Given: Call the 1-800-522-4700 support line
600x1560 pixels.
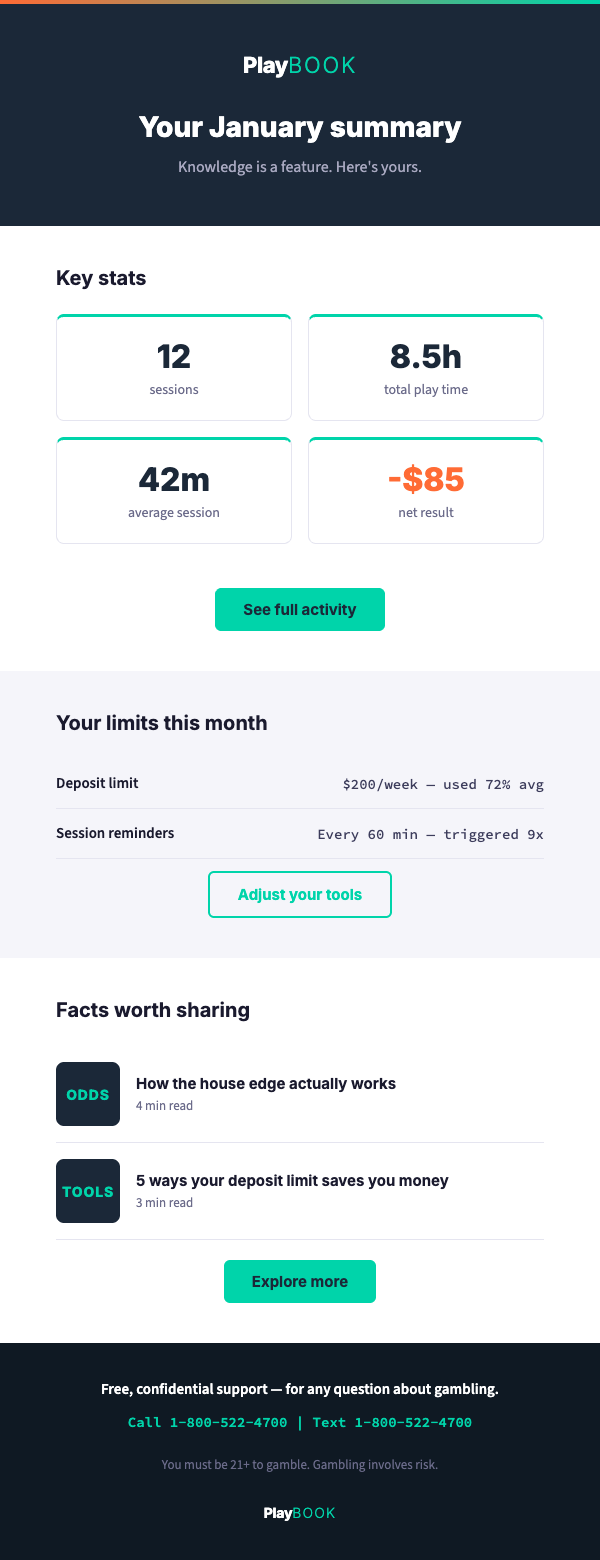Looking at the screenshot, I should click(x=207, y=1422).
